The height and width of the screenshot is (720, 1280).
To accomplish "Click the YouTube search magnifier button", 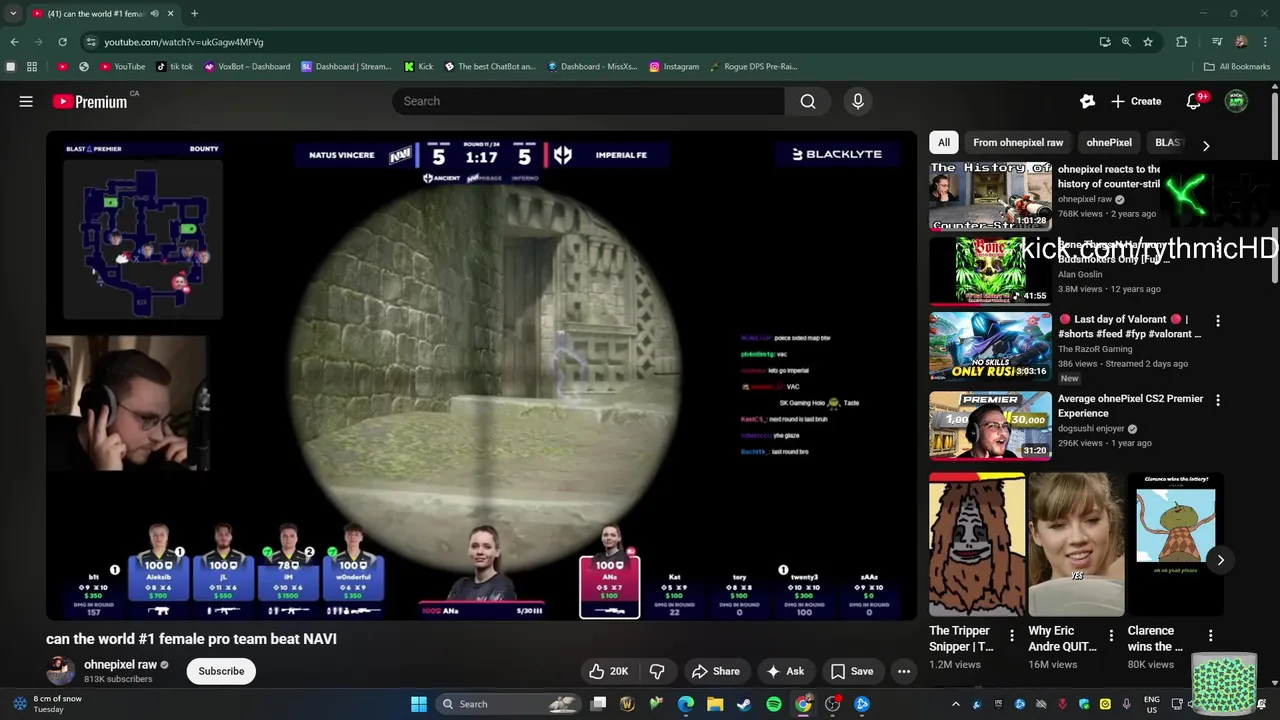I will [808, 101].
